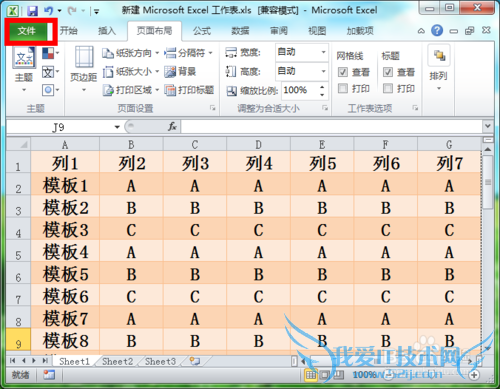Viewport: 500px width, 389px height.
Task: Click the fx insert function icon
Action: pyautogui.click(x=172, y=127)
